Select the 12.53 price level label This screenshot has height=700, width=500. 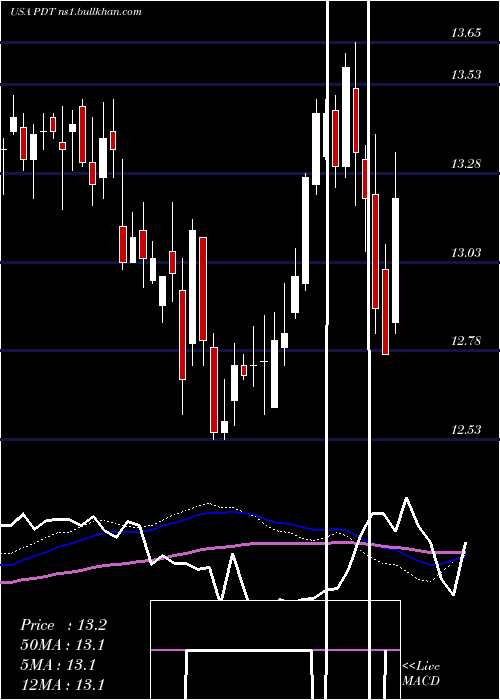(x=466, y=429)
